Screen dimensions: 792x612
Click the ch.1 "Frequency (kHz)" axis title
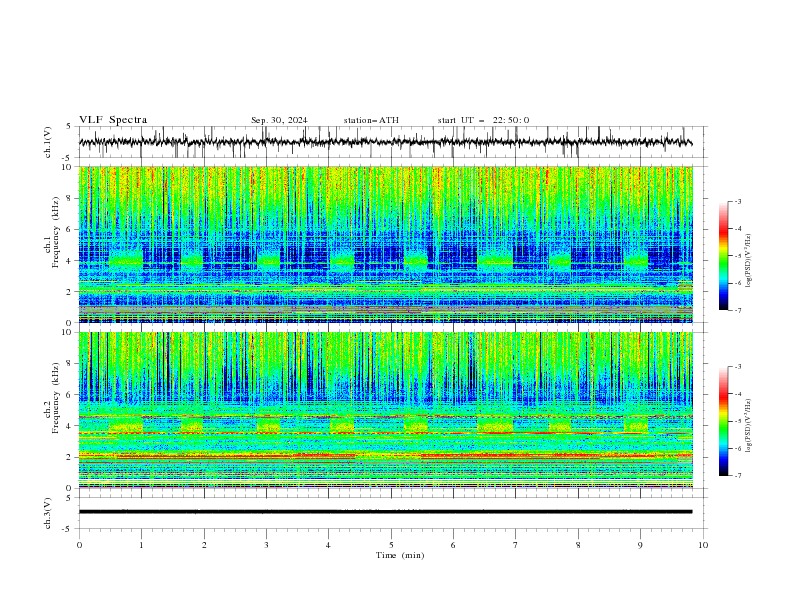pos(56,233)
